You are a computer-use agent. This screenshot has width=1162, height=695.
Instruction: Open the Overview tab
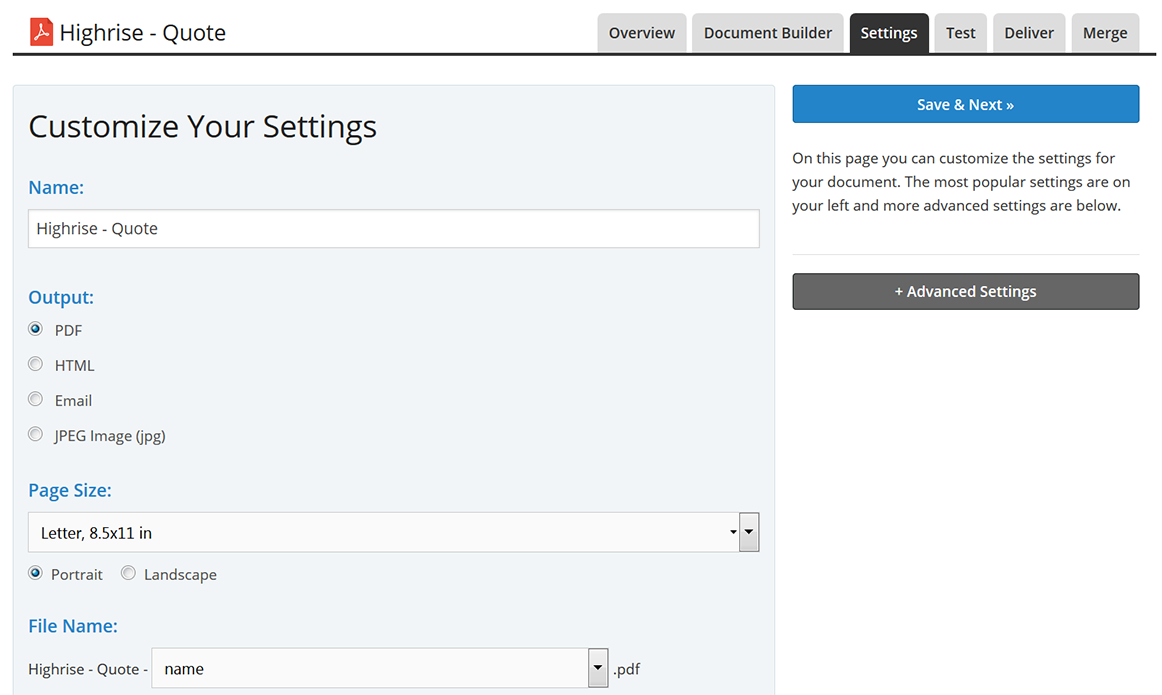pos(641,33)
